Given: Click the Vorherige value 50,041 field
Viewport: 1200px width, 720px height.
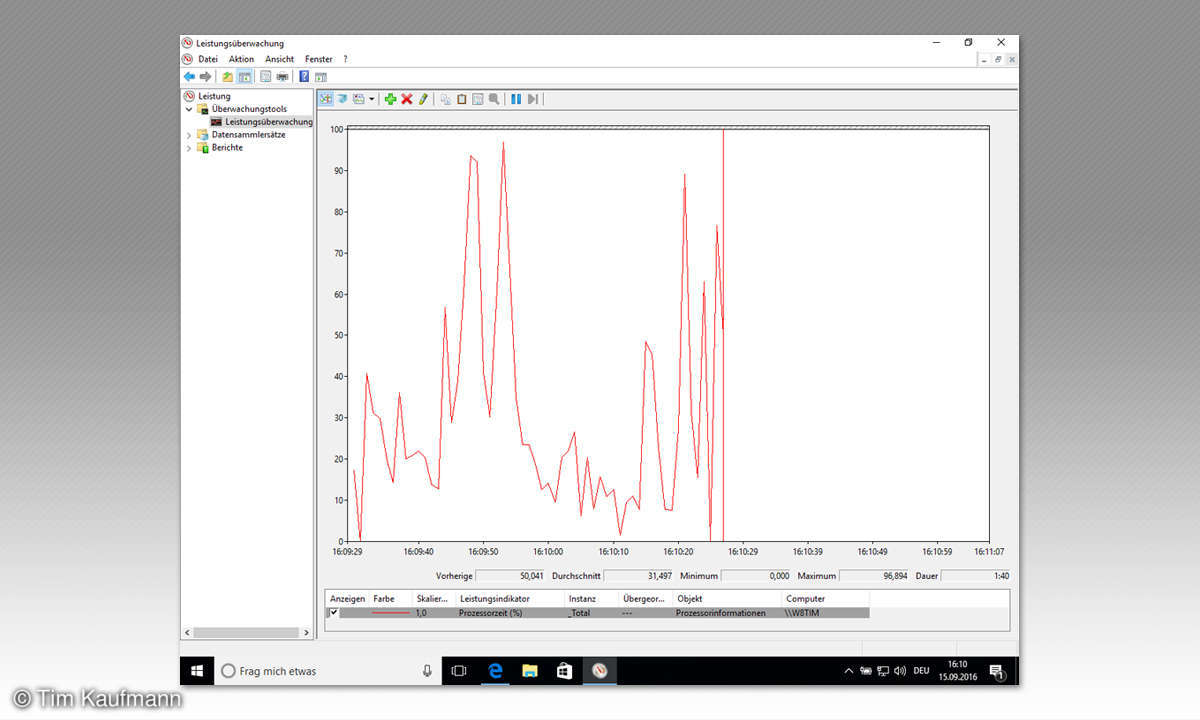Looking at the screenshot, I should (511, 576).
